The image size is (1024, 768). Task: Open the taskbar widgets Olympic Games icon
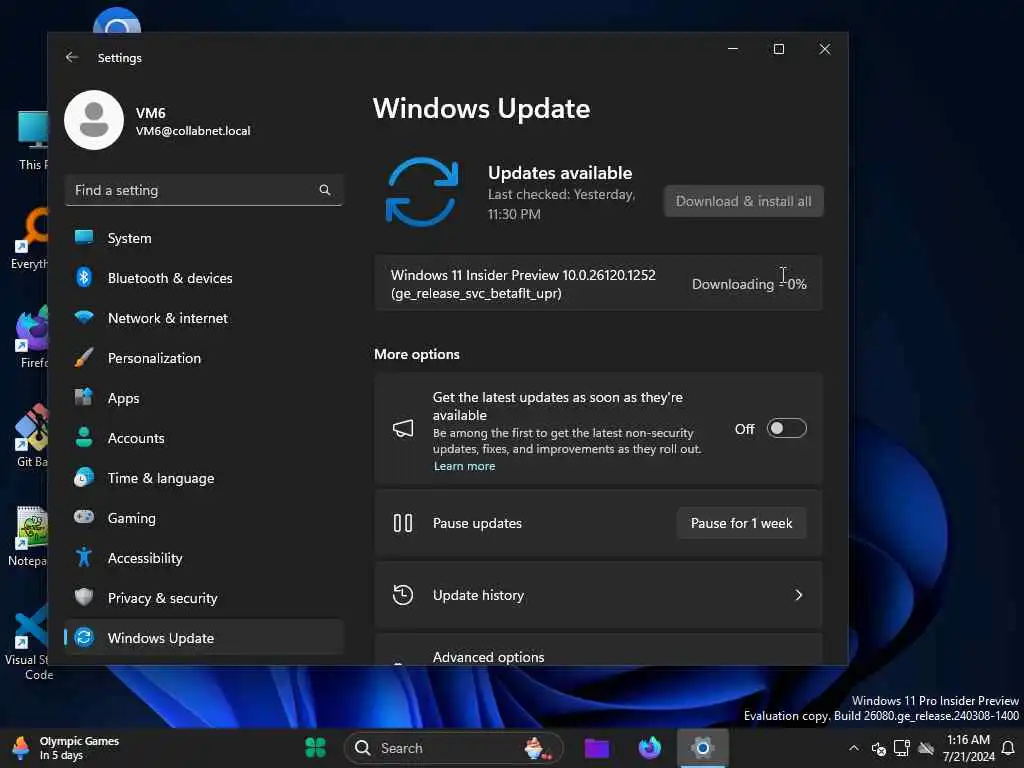coord(22,748)
